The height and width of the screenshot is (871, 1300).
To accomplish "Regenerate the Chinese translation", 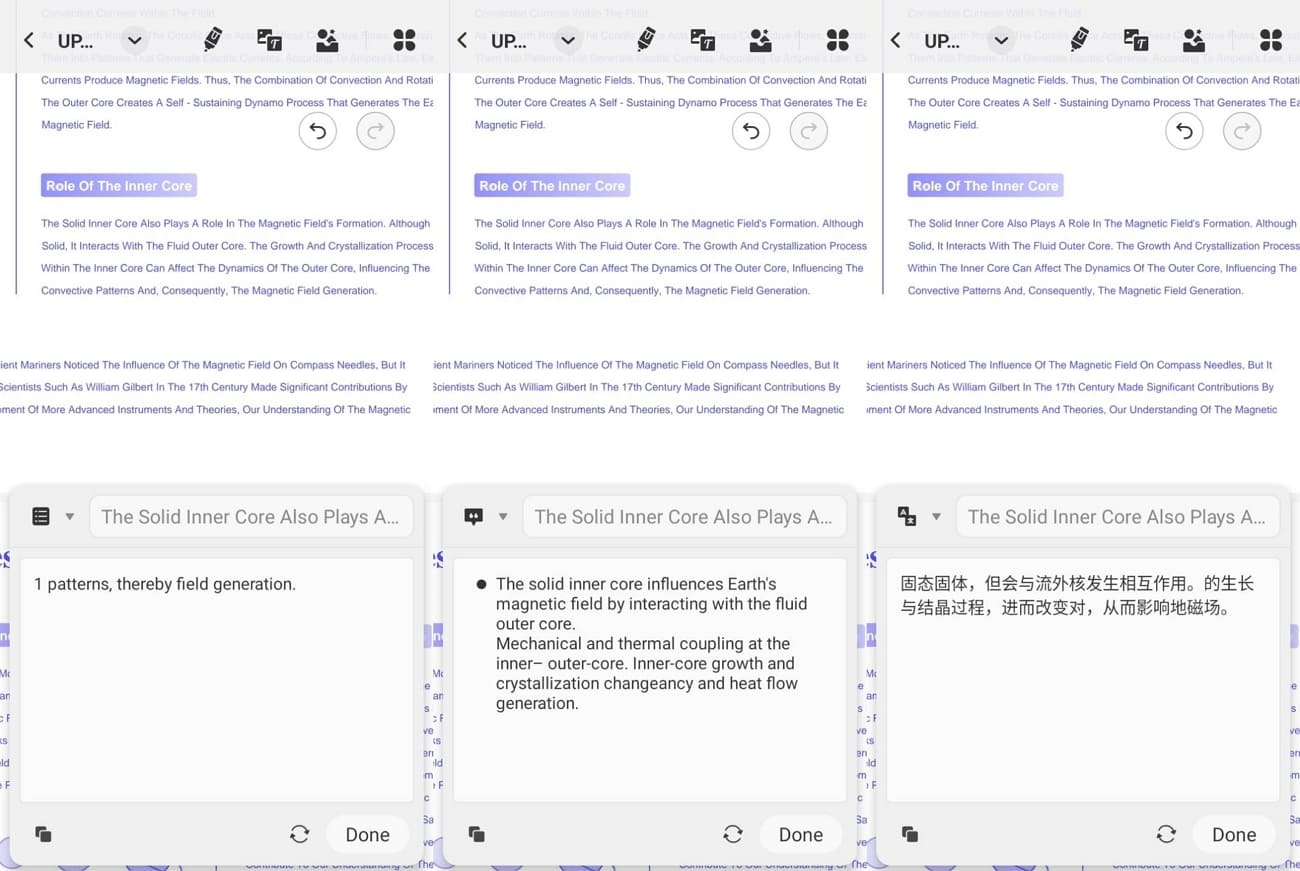I will 1166,833.
